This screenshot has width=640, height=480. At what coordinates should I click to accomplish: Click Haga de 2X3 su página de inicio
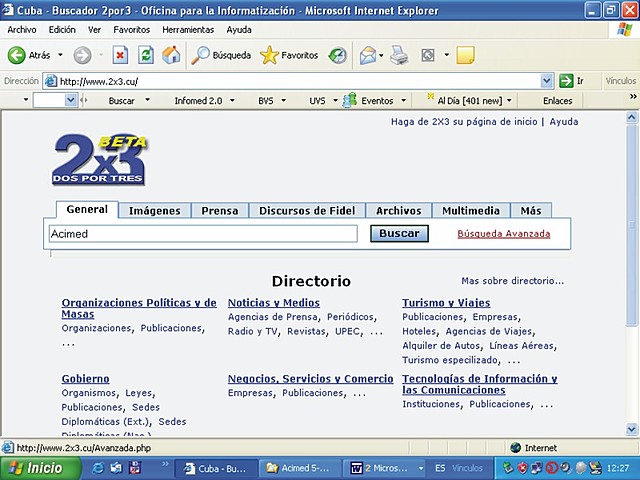(464, 122)
